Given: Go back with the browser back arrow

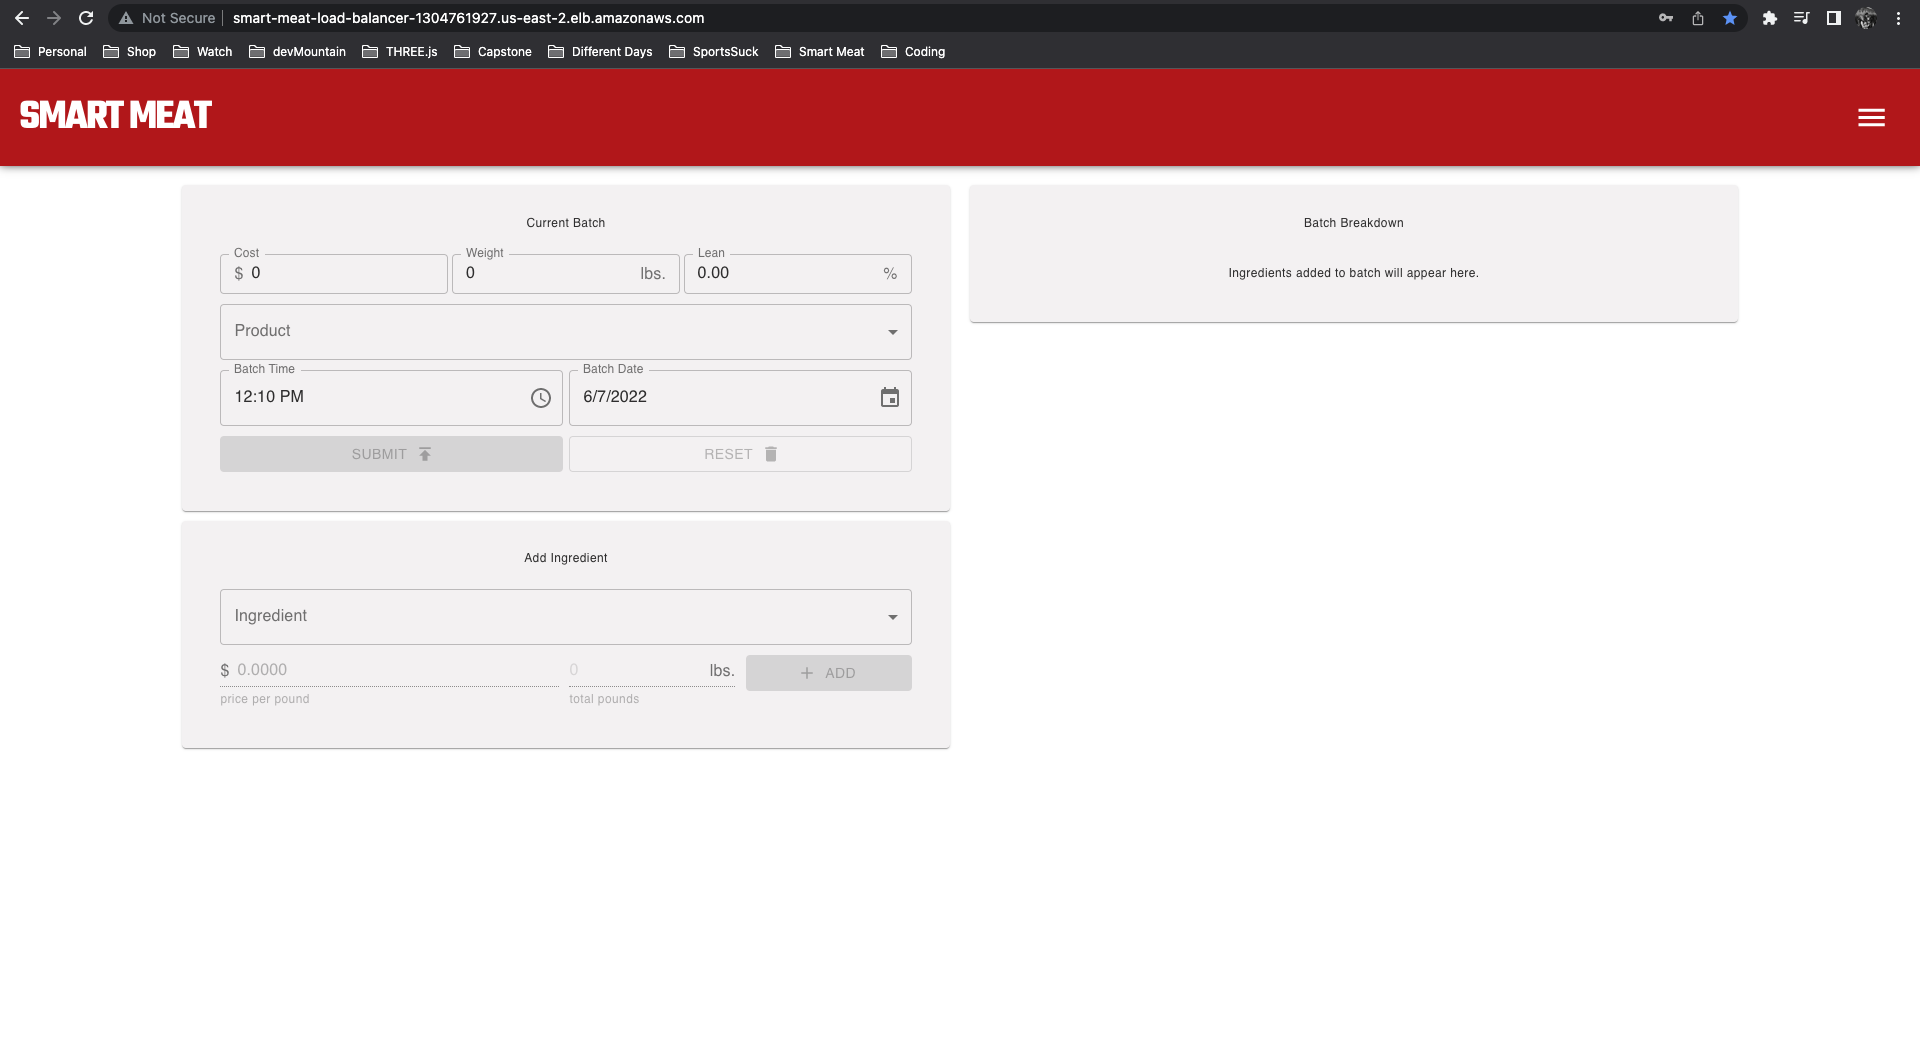Looking at the screenshot, I should (x=22, y=18).
